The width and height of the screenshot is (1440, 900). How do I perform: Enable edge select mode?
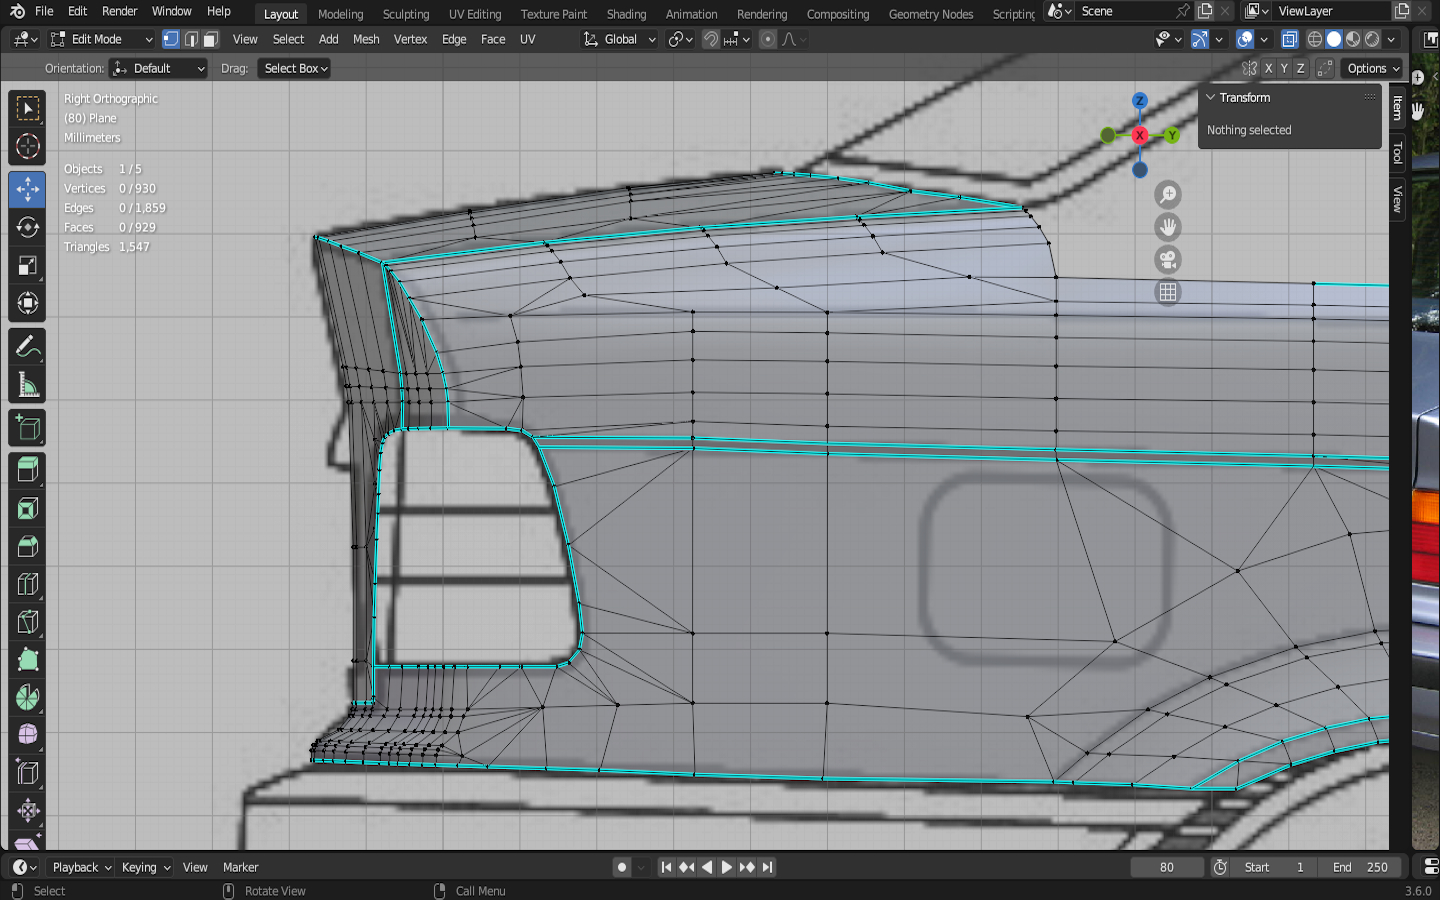click(x=191, y=39)
